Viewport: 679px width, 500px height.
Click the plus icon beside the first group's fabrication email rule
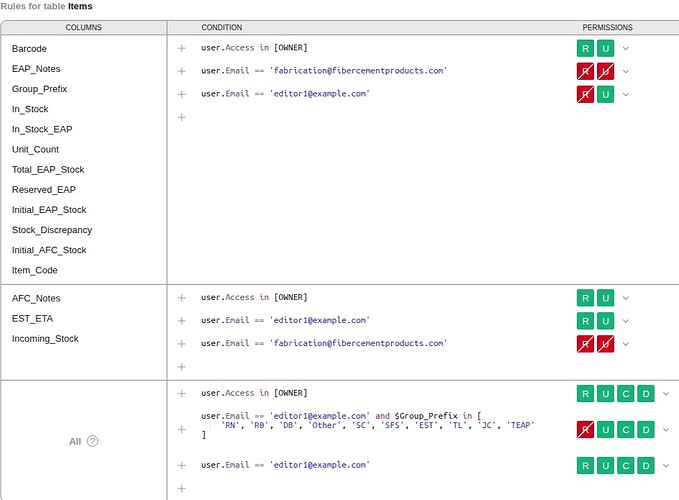(182, 71)
